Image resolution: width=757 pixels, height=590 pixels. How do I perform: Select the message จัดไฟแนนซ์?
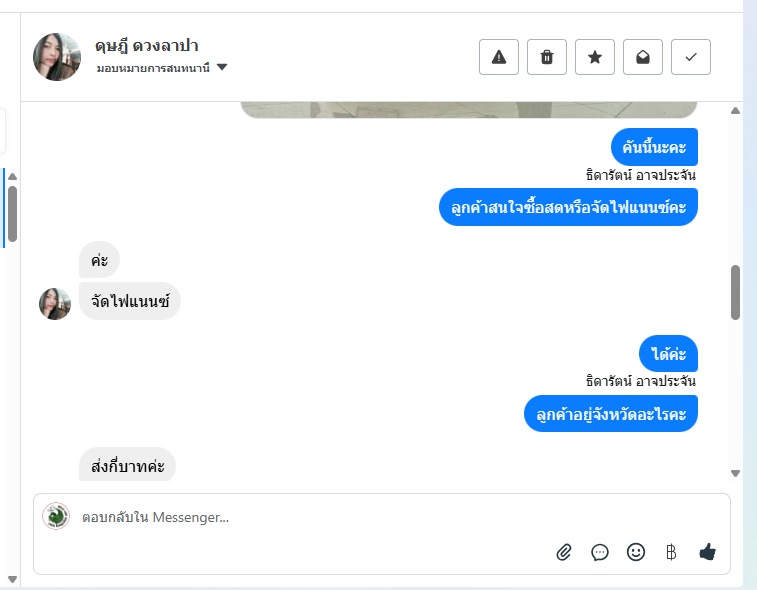130,301
